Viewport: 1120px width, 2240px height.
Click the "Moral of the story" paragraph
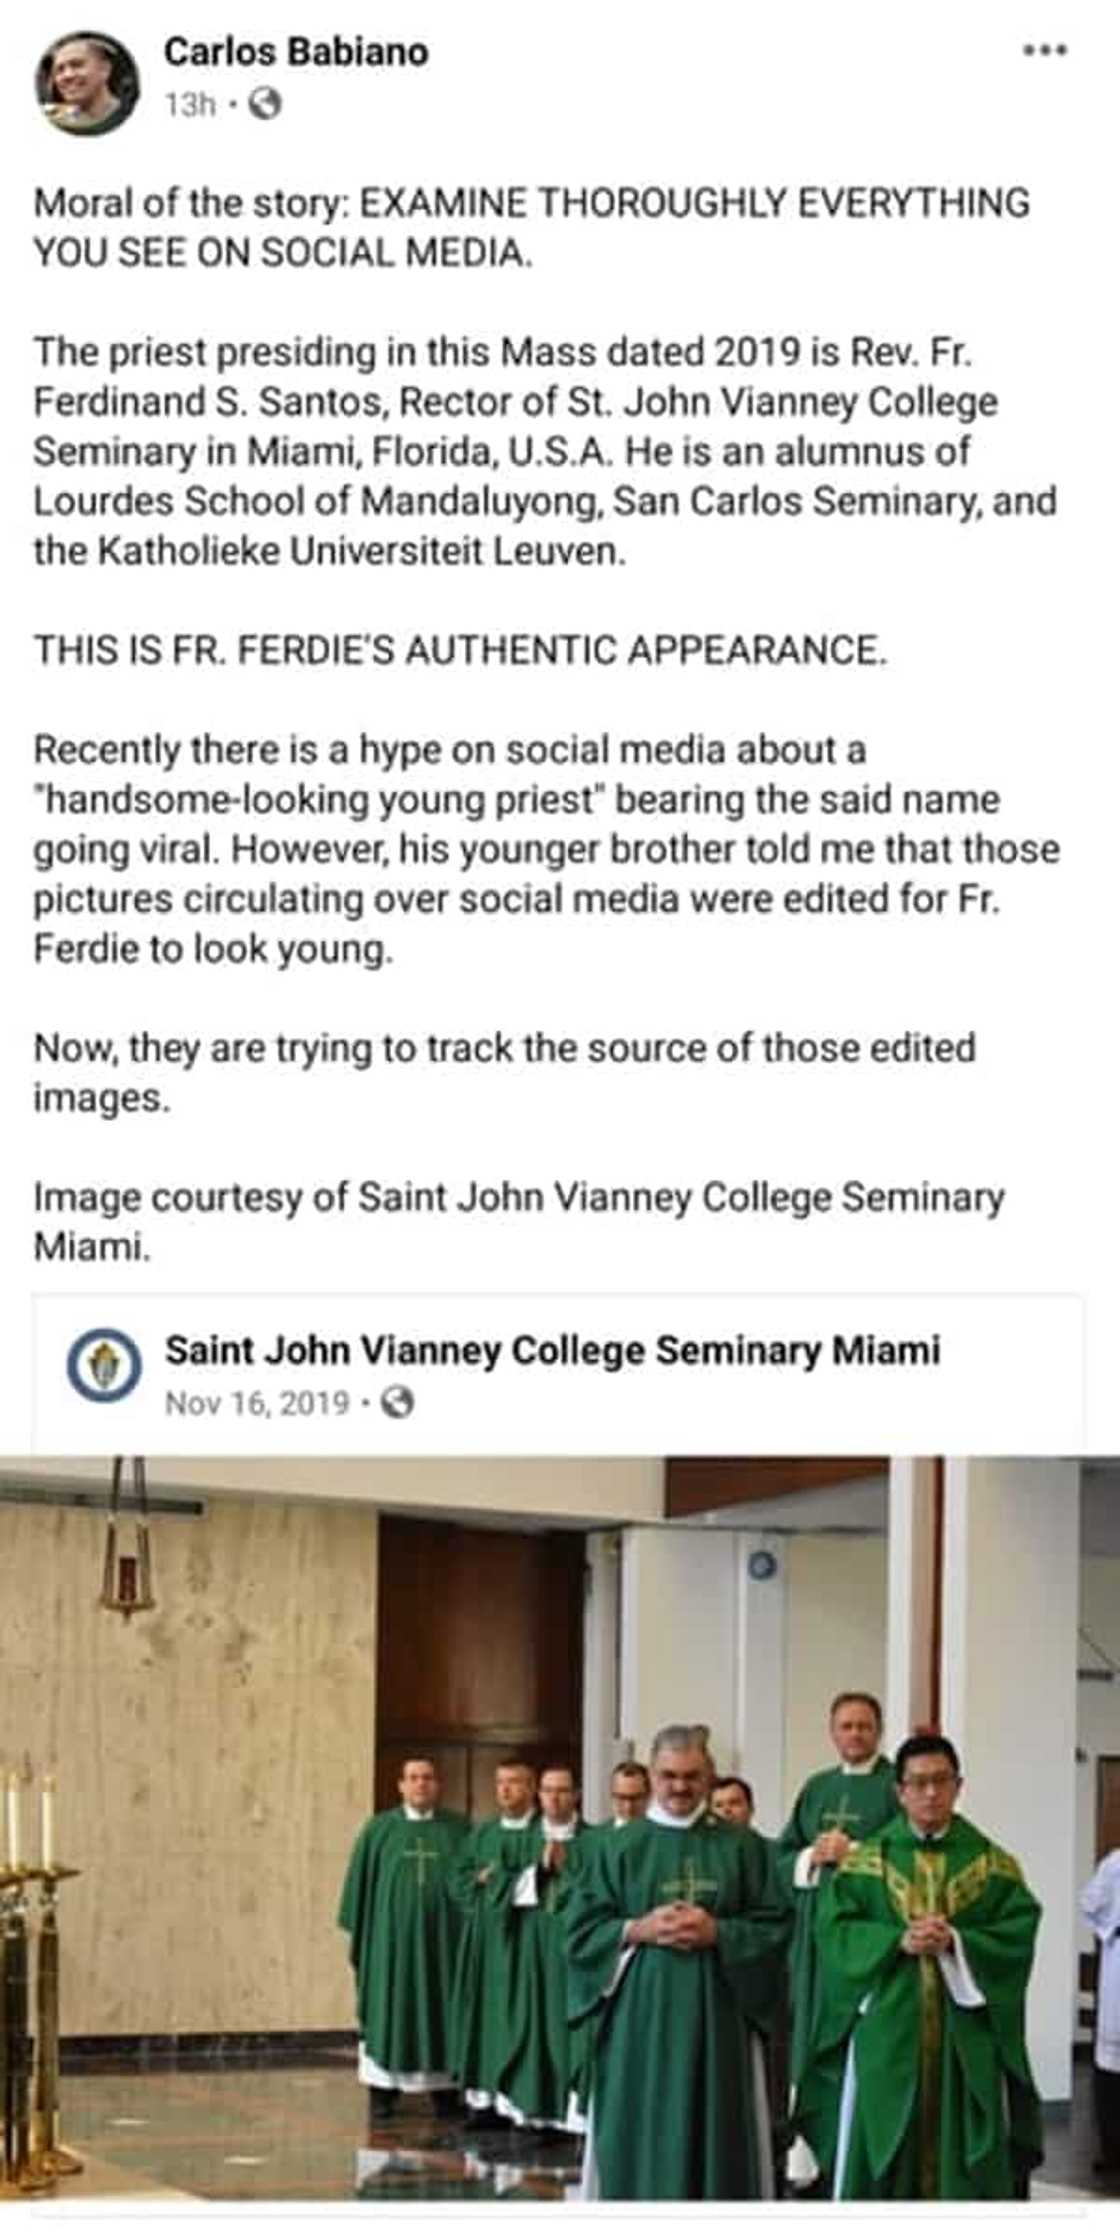click(x=531, y=227)
